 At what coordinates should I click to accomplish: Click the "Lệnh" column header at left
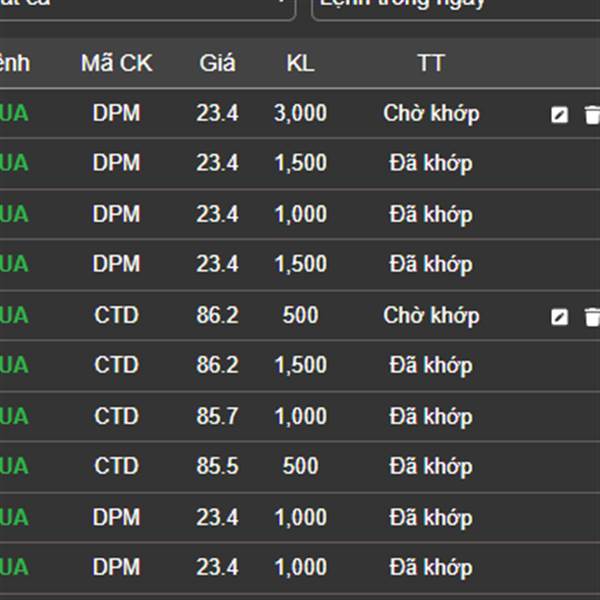14,63
